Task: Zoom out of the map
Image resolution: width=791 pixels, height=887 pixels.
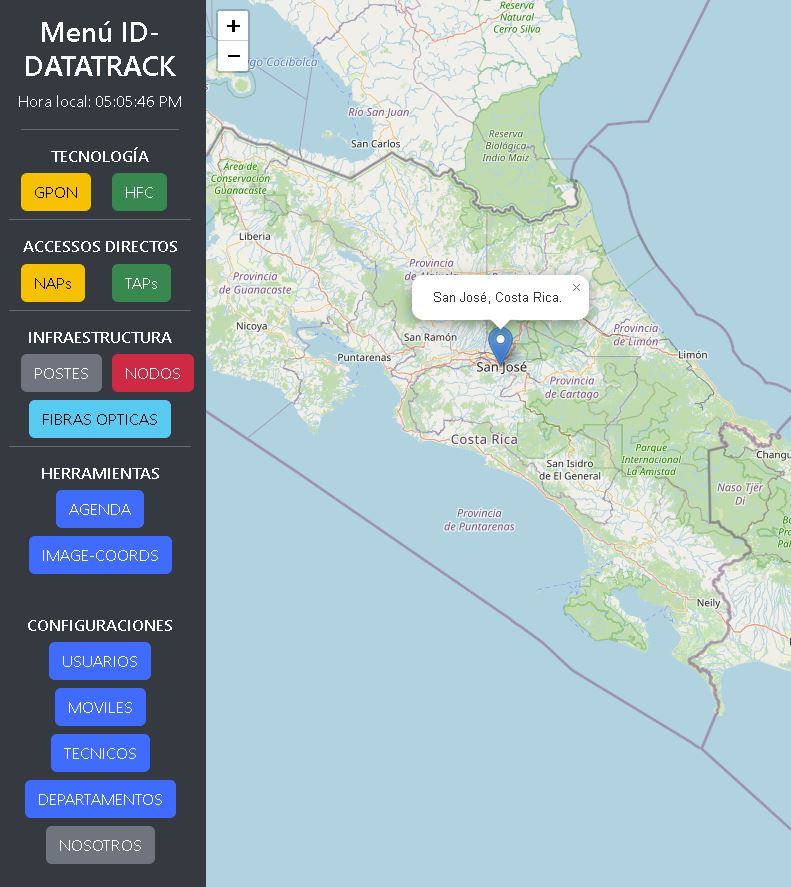Action: coord(233,56)
